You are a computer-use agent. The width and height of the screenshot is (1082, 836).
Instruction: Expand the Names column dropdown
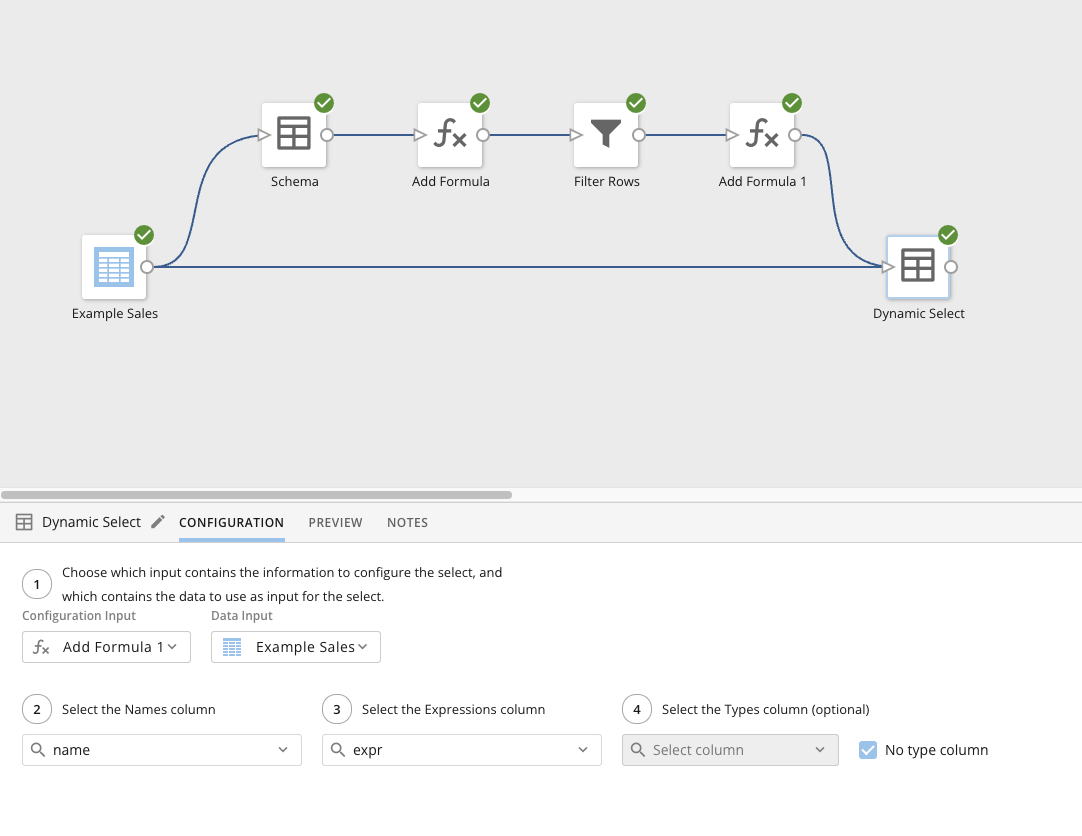click(x=162, y=750)
